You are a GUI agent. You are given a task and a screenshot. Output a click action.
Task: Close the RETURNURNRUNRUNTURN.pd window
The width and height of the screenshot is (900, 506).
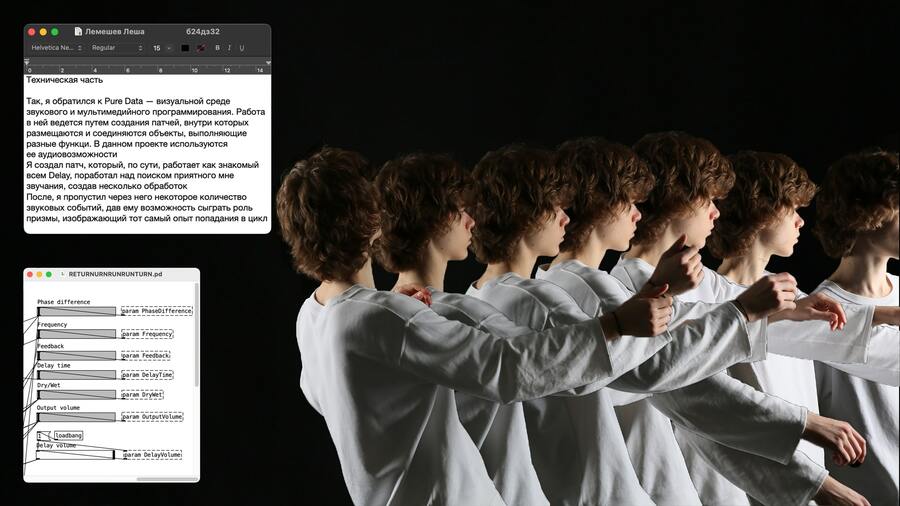click(30, 274)
